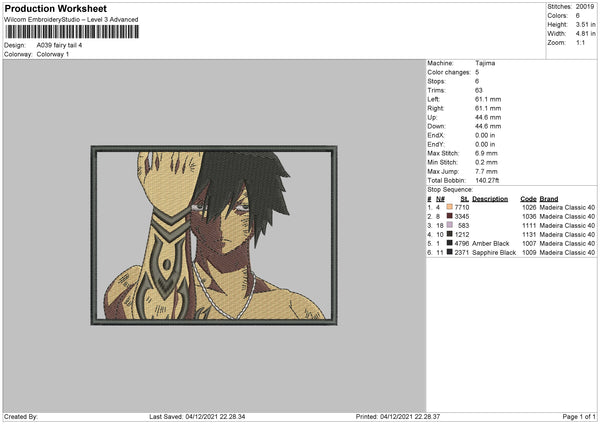Click stitch count 3345 in row 2
Viewport: 600px width, 424px height.
[462, 217]
